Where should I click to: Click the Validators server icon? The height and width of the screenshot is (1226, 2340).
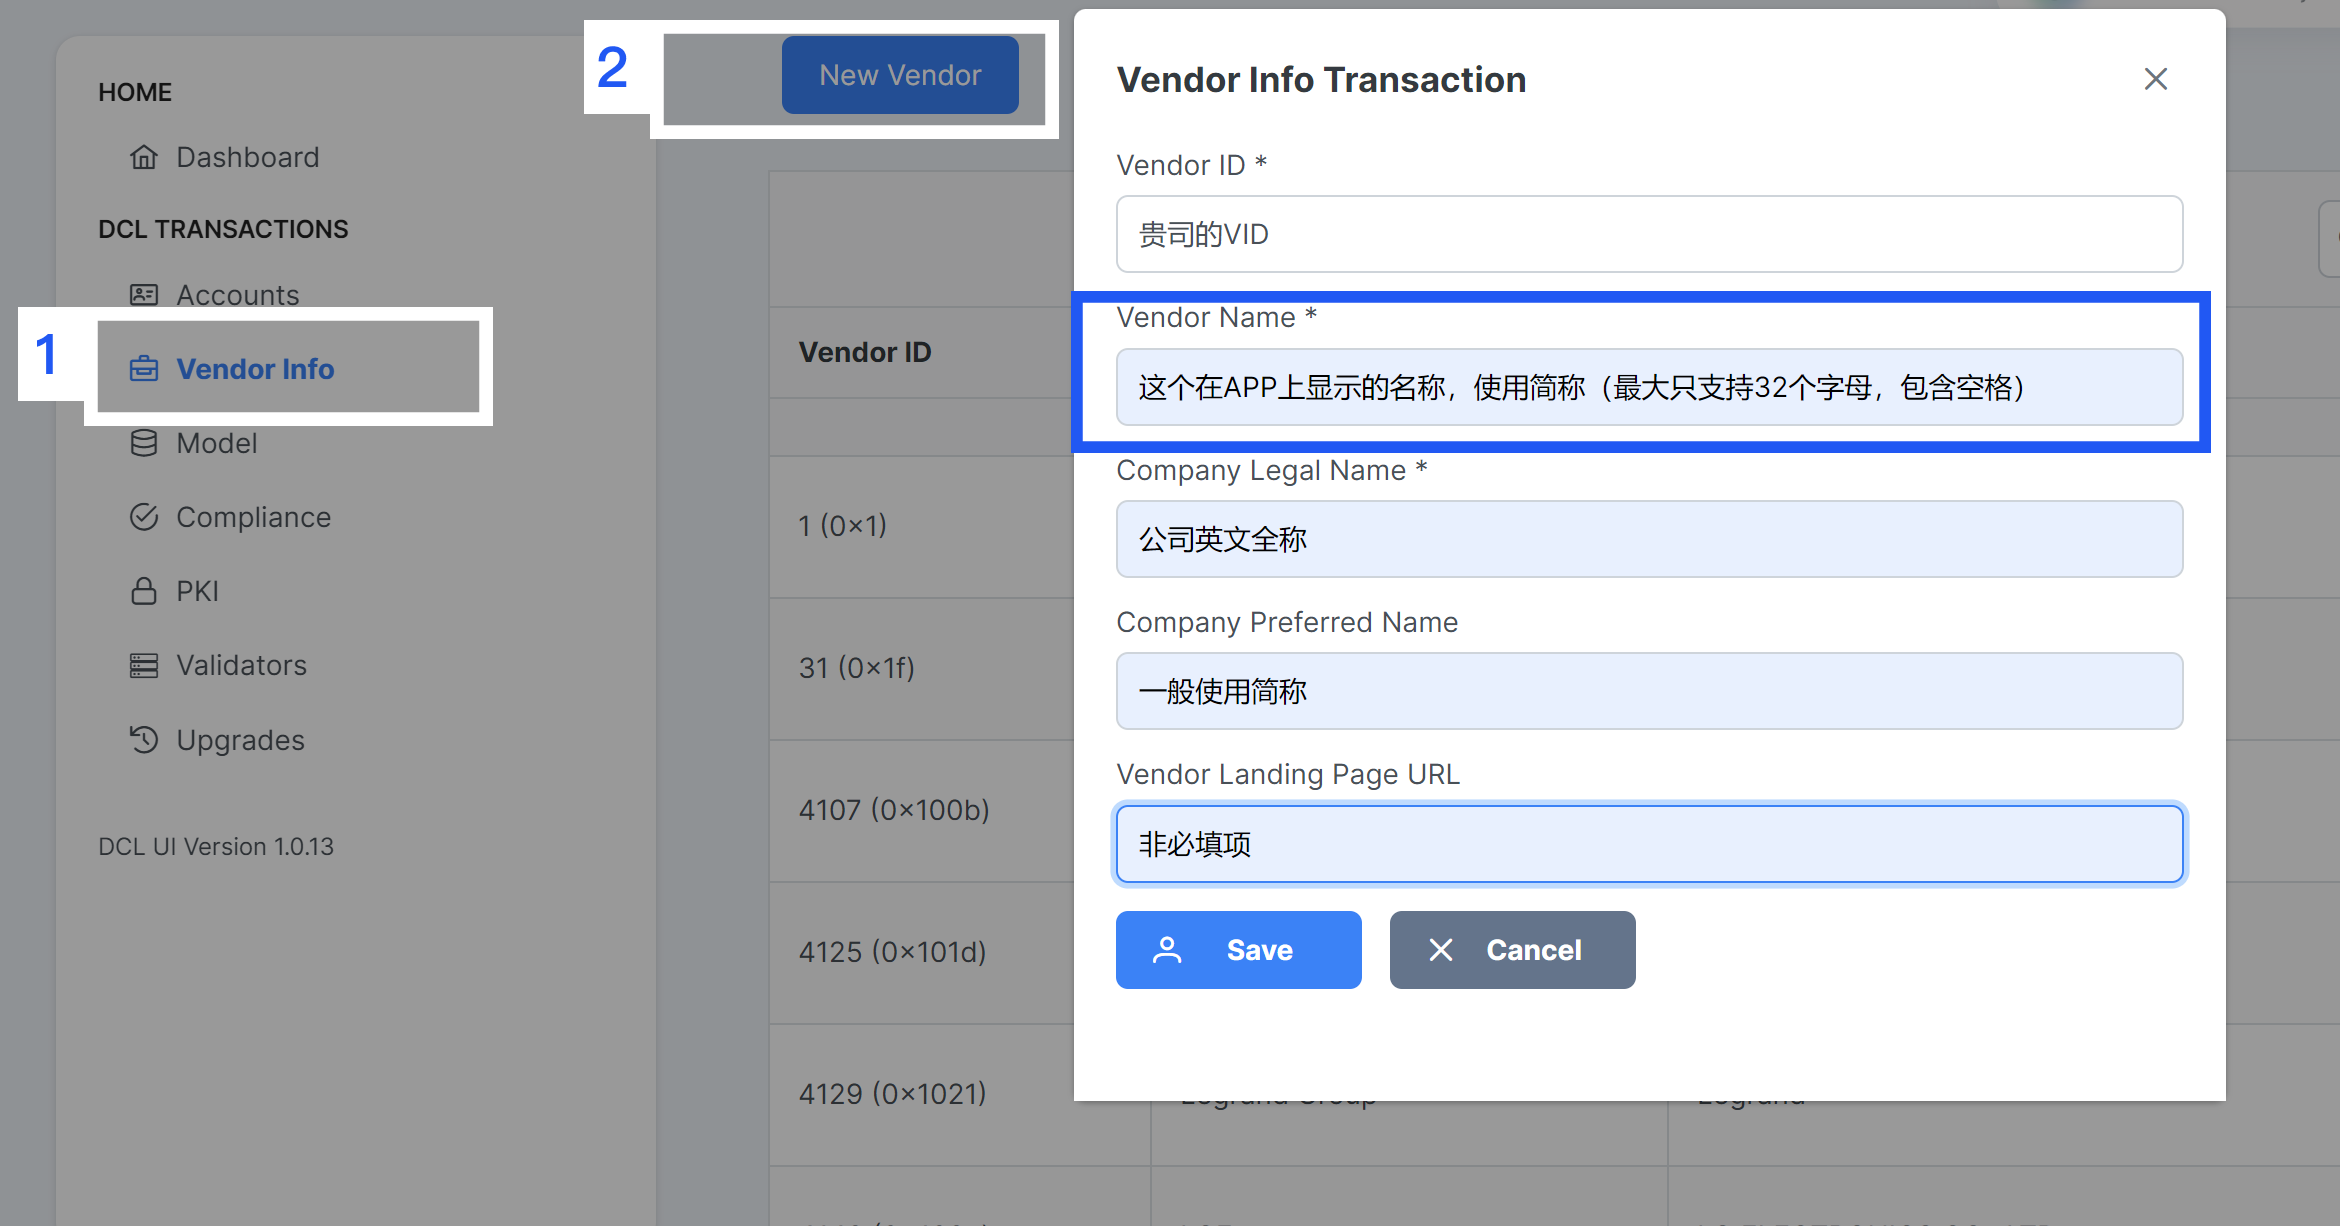(x=144, y=665)
